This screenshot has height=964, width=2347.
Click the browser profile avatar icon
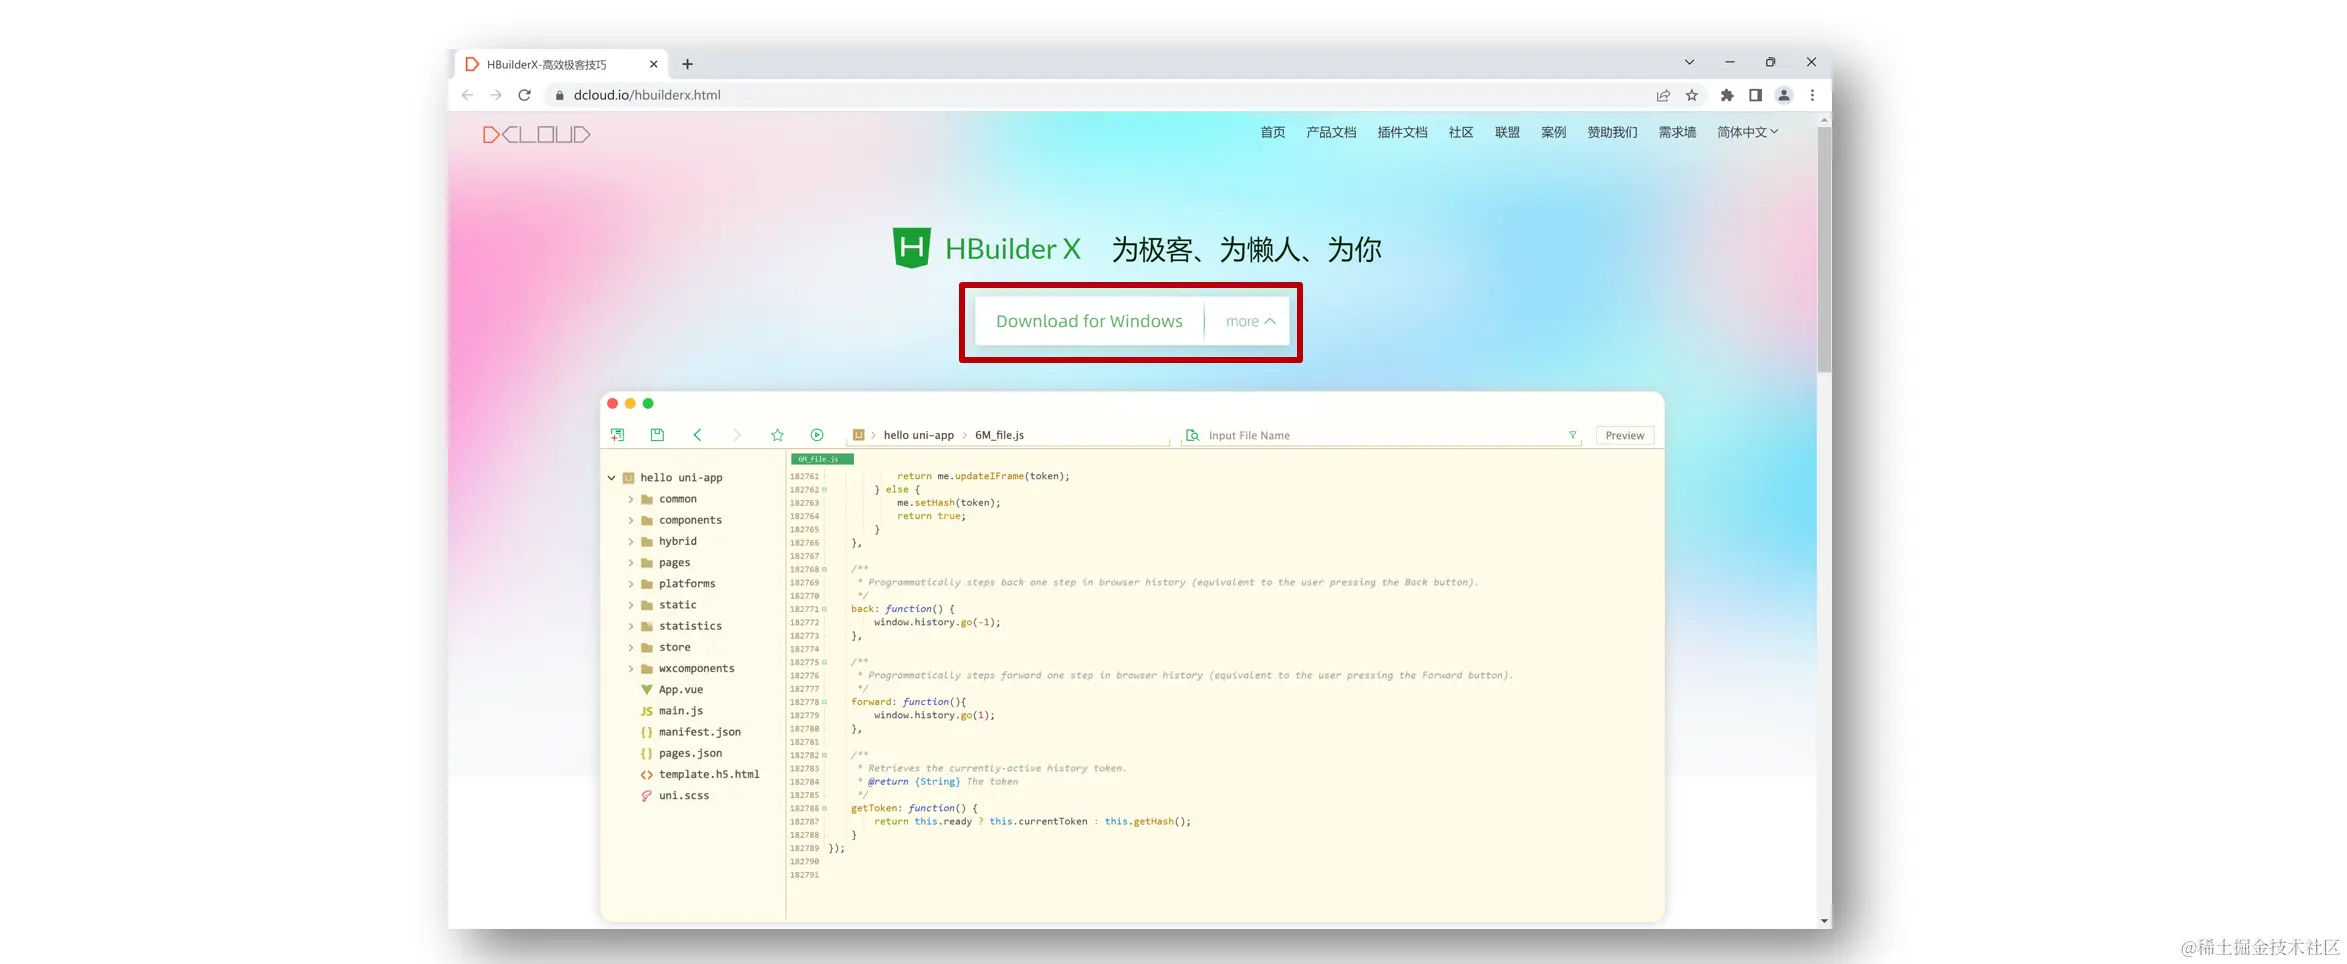point(1784,95)
